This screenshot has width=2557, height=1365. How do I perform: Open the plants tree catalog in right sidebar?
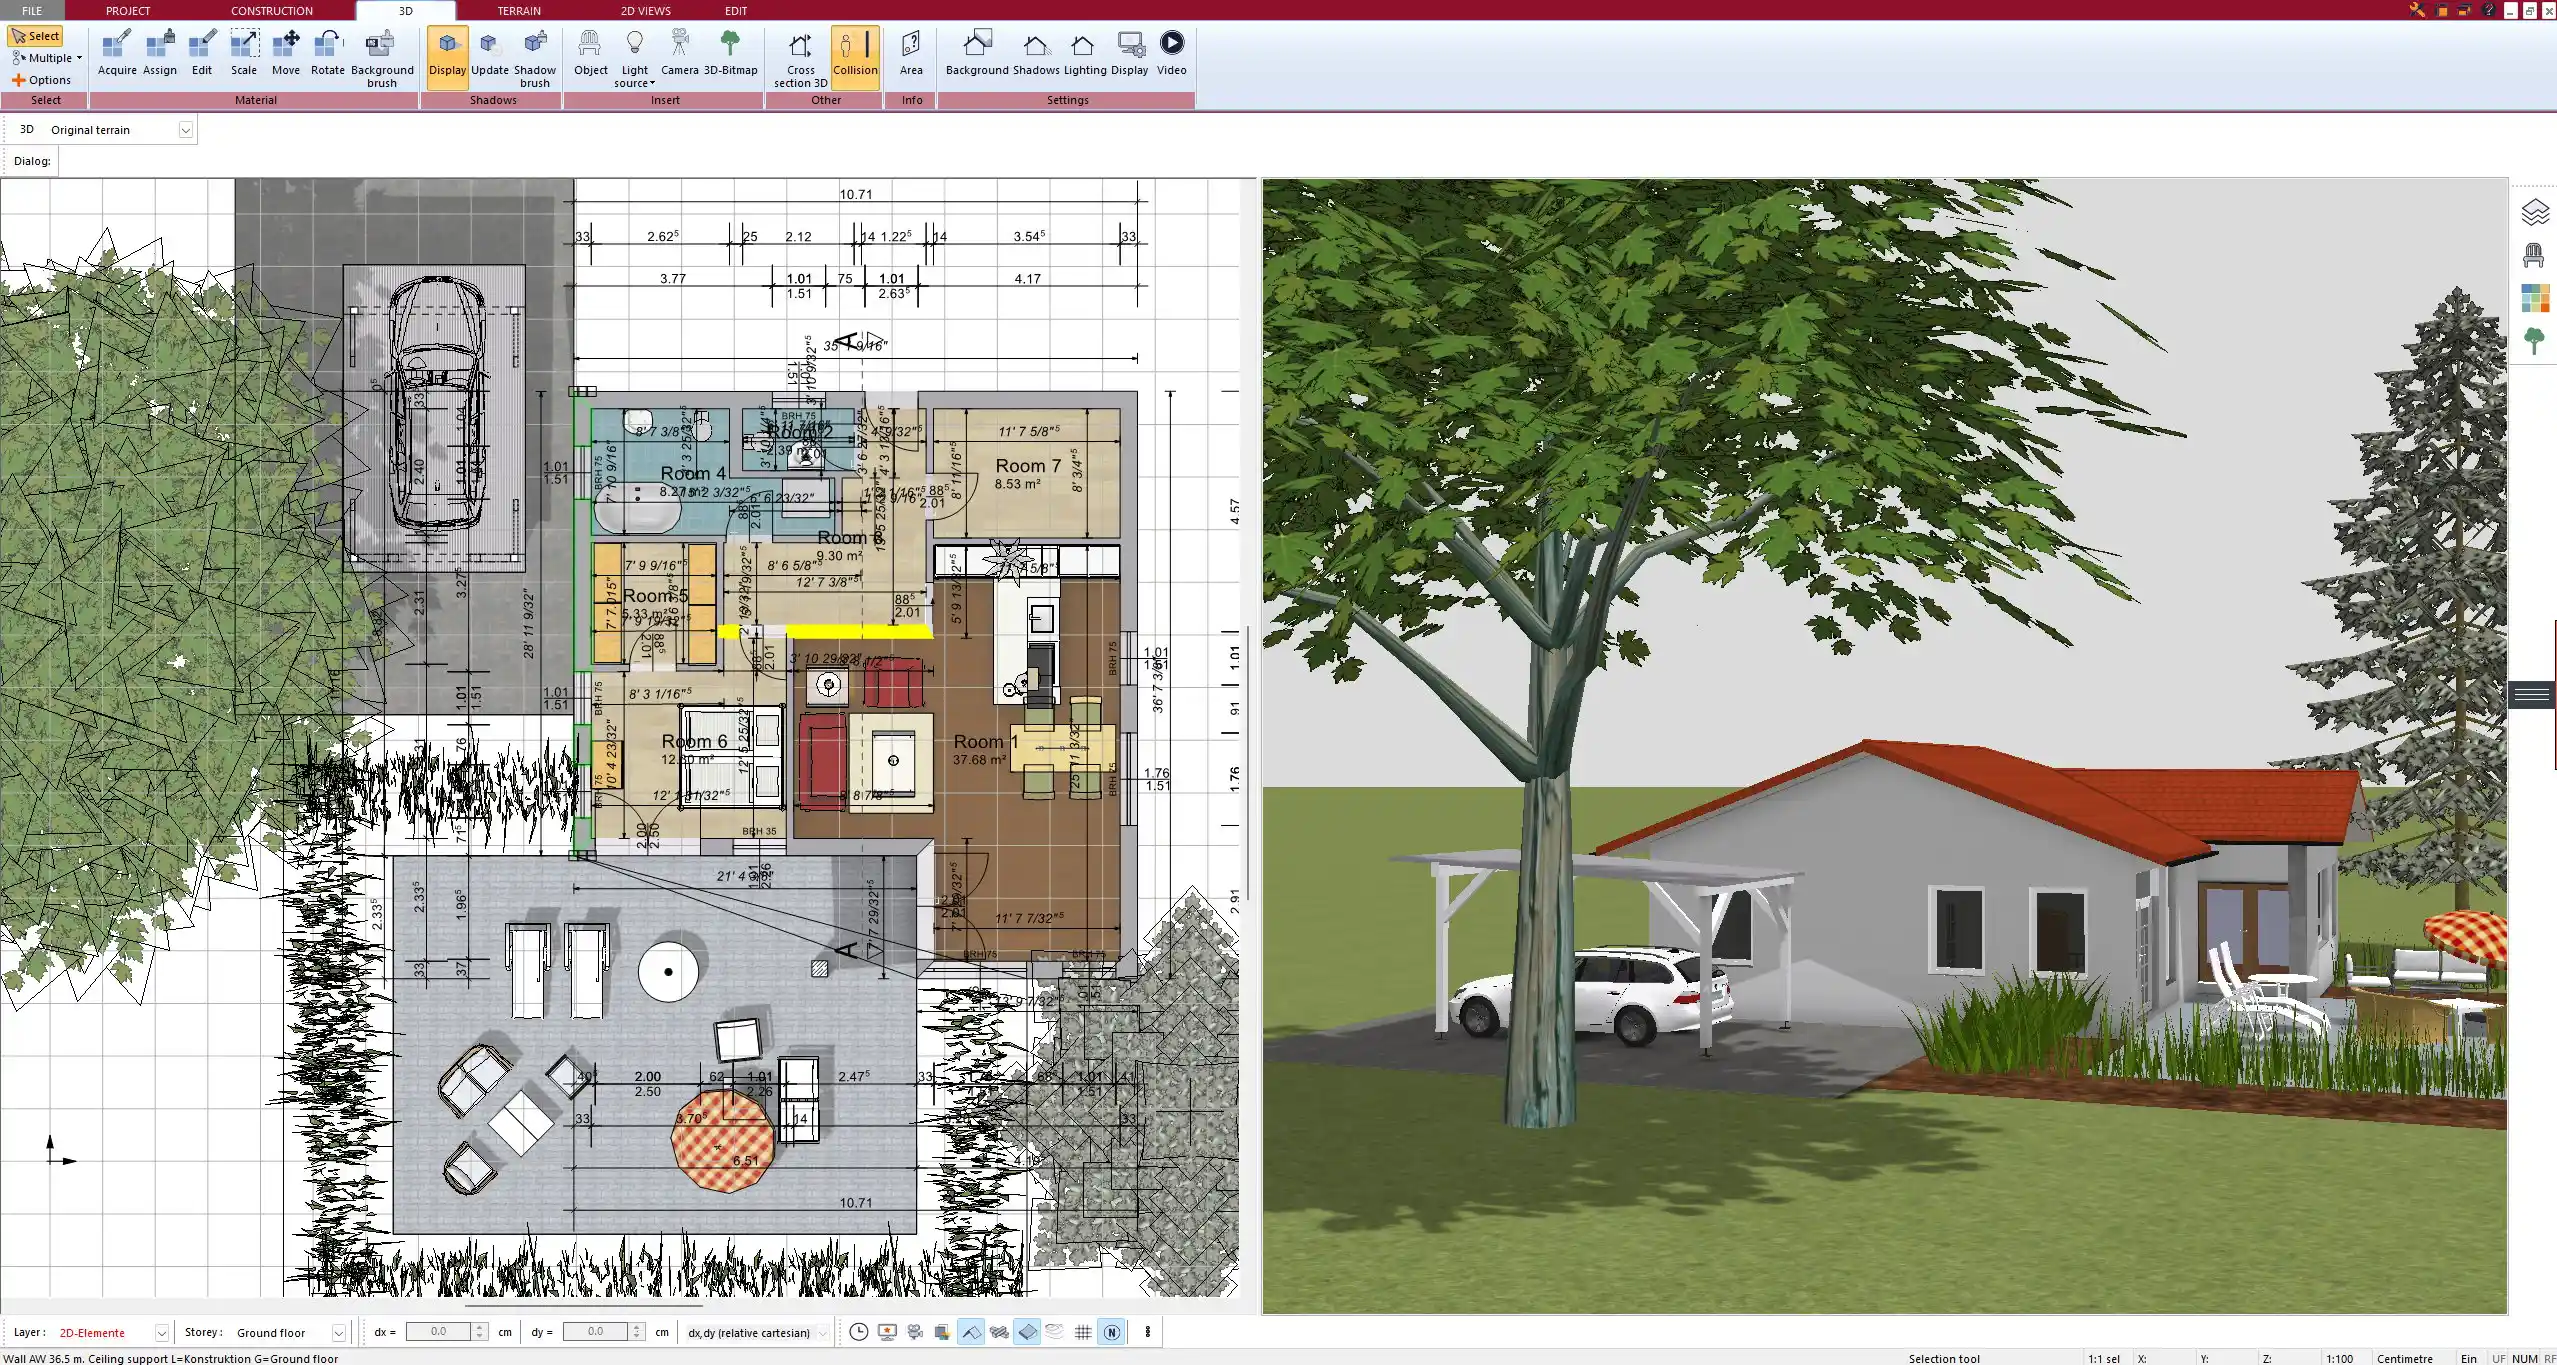tap(2534, 341)
